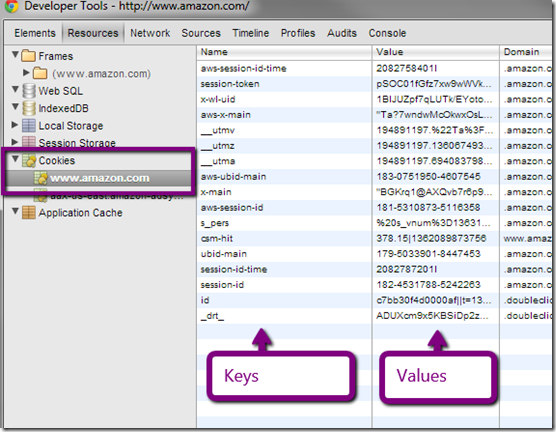Collapse the IndexedDB node
Image resolution: width=556 pixels, height=432 pixels.
click(15, 106)
